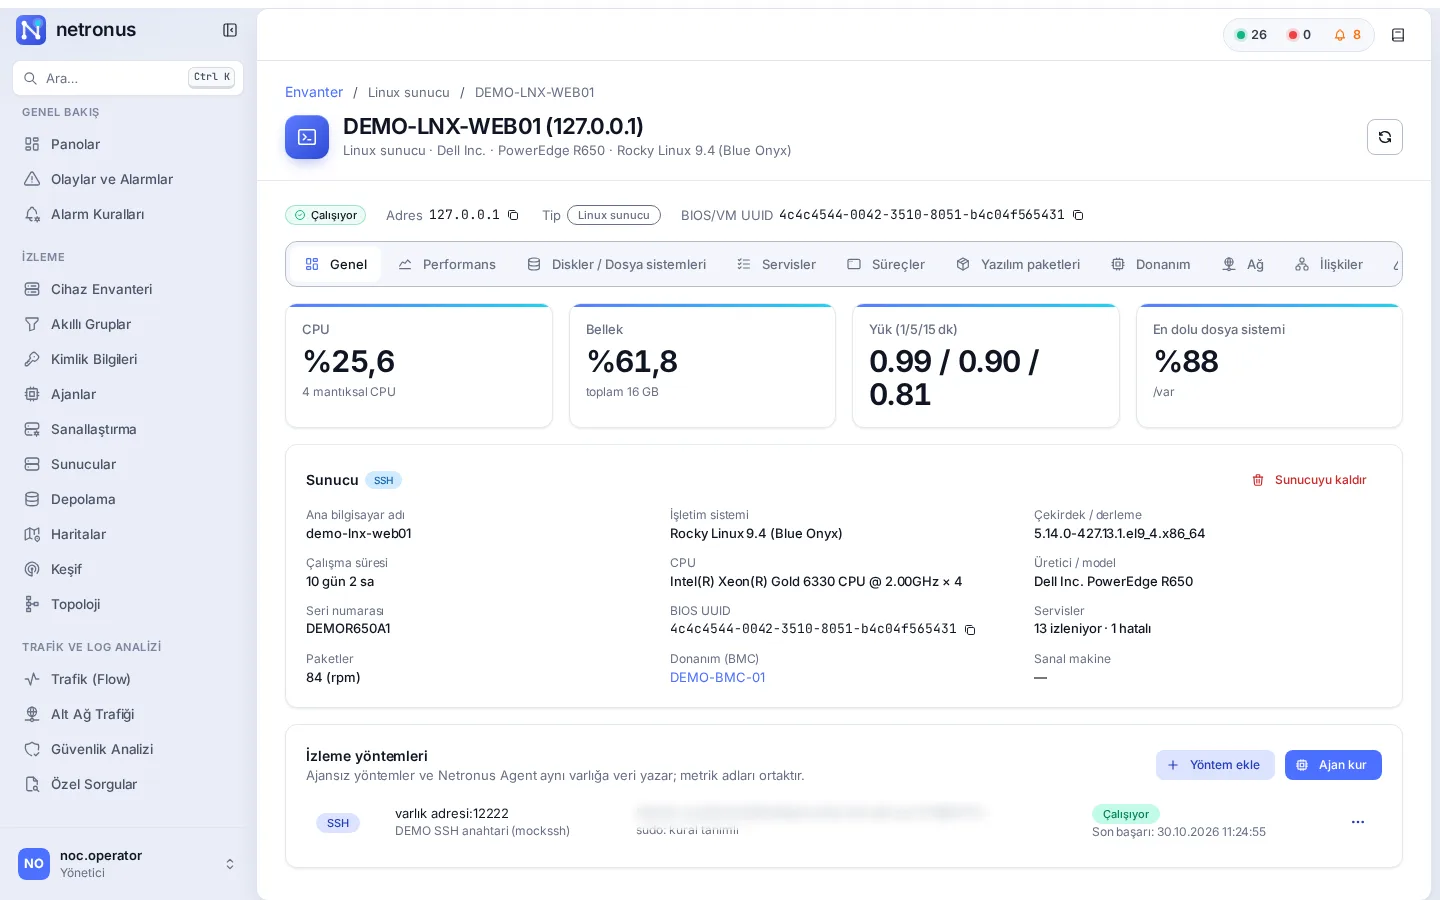Collapse the sidebar with the panel icon
1440x900 pixels.
pyautogui.click(x=230, y=30)
